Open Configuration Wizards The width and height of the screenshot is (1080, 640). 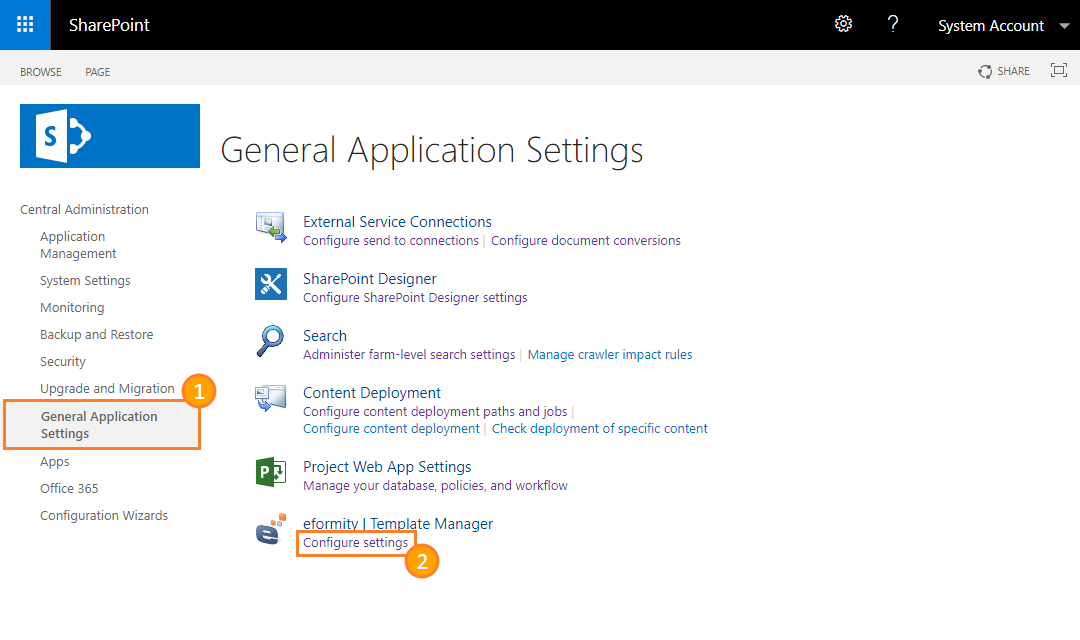103,515
